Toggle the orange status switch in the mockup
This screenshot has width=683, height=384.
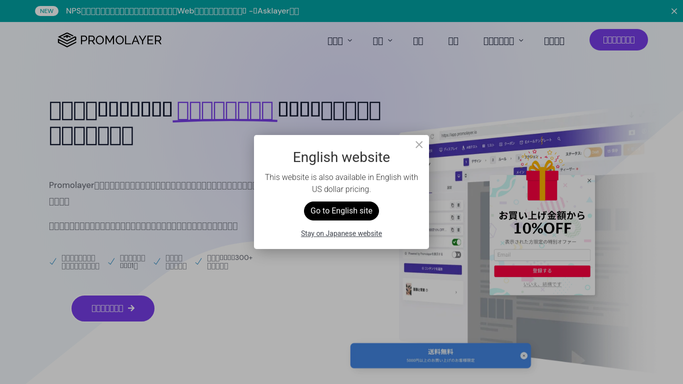pos(593,152)
